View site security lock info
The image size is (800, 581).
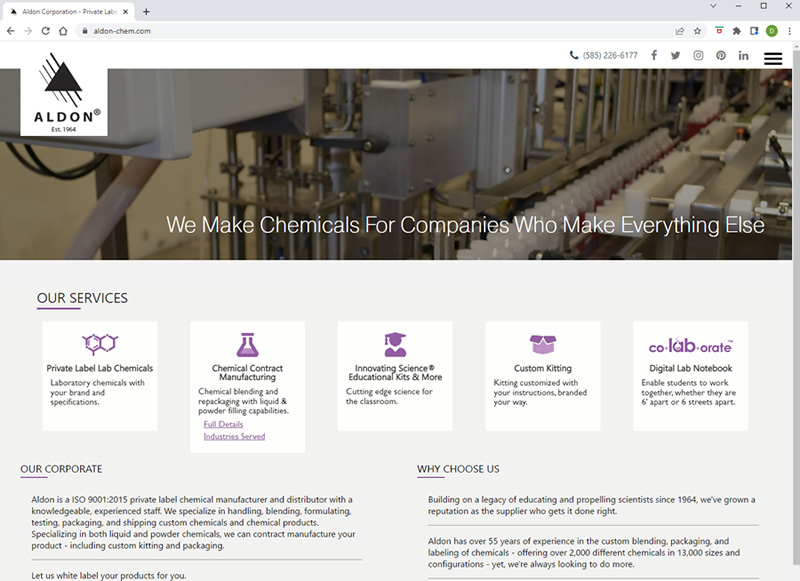coord(85,31)
